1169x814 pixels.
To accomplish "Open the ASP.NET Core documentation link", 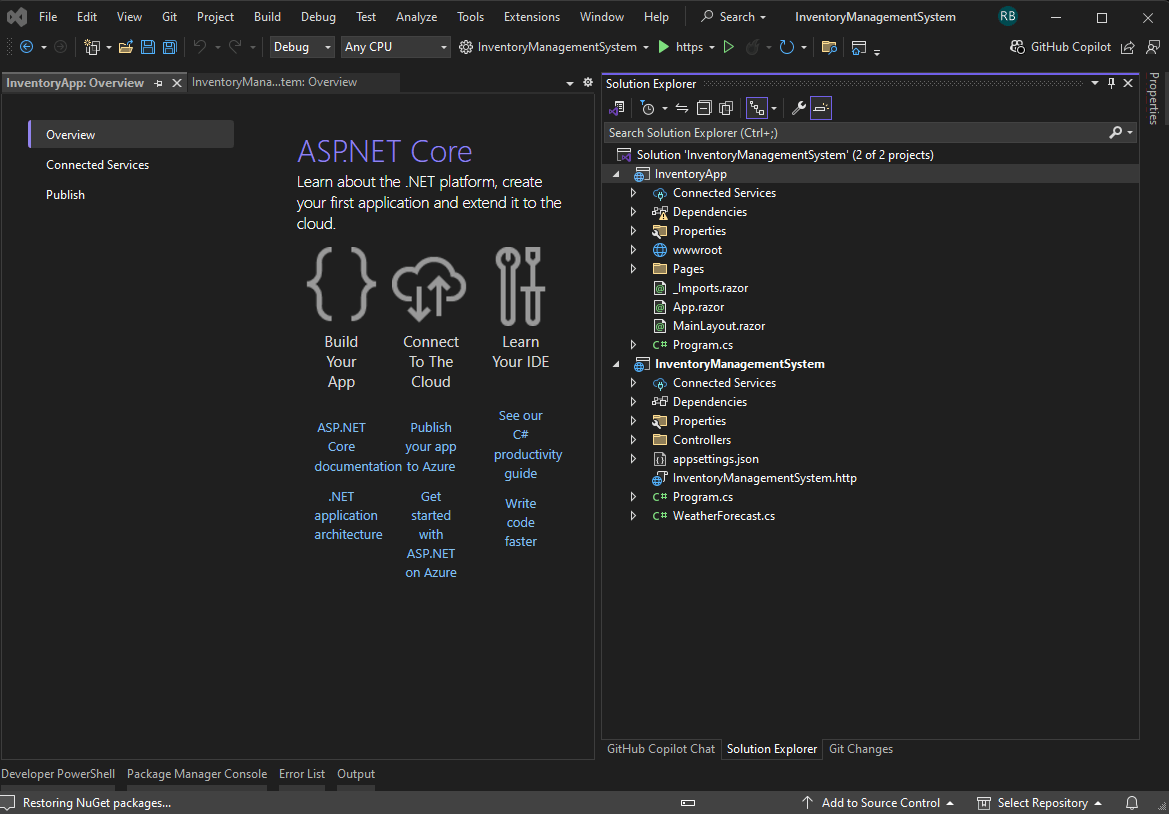I will 341,446.
